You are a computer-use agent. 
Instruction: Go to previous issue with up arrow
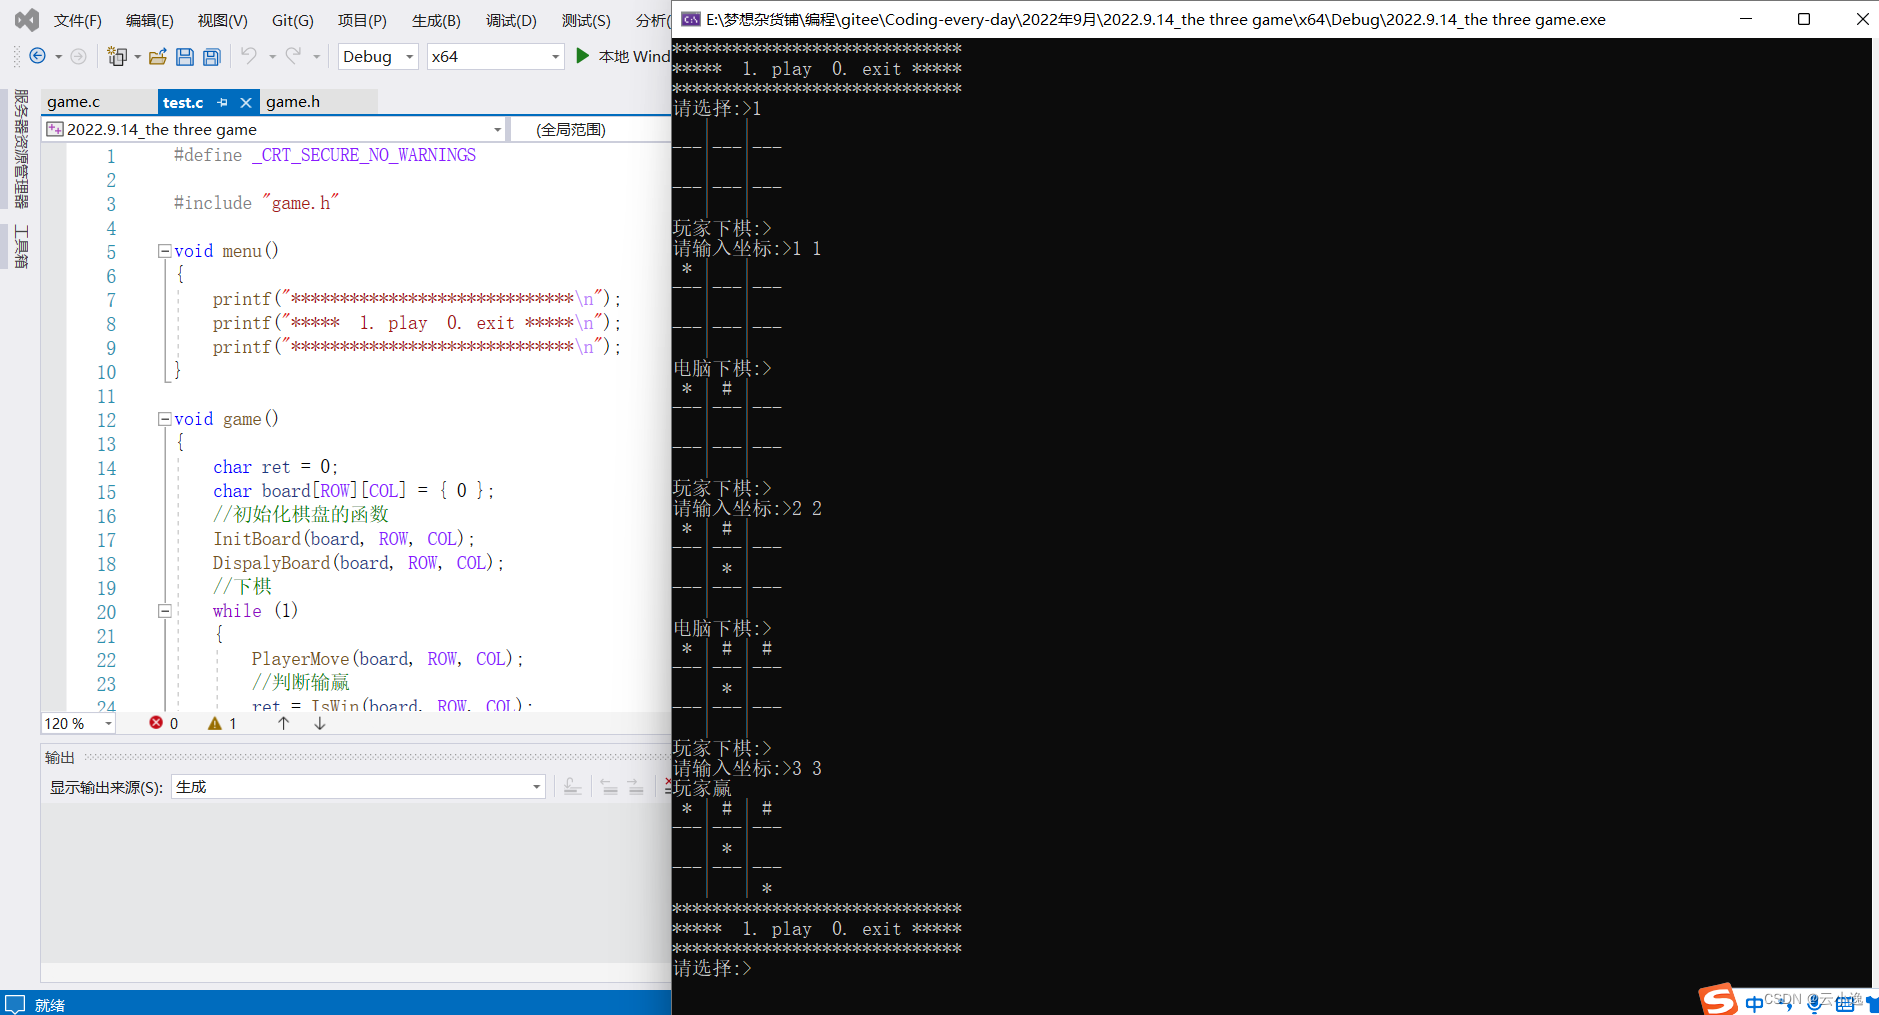pyautogui.click(x=284, y=723)
